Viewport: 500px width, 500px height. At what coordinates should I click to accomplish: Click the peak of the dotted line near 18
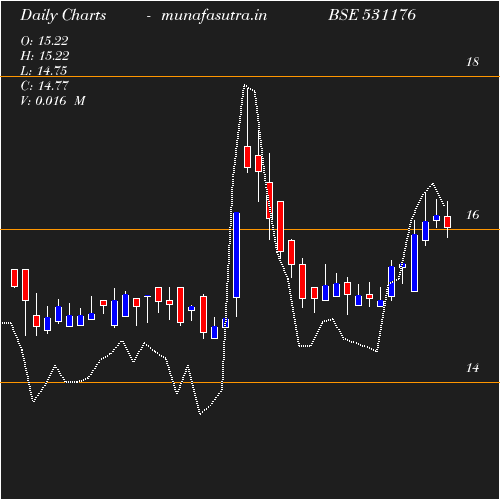[245, 85]
